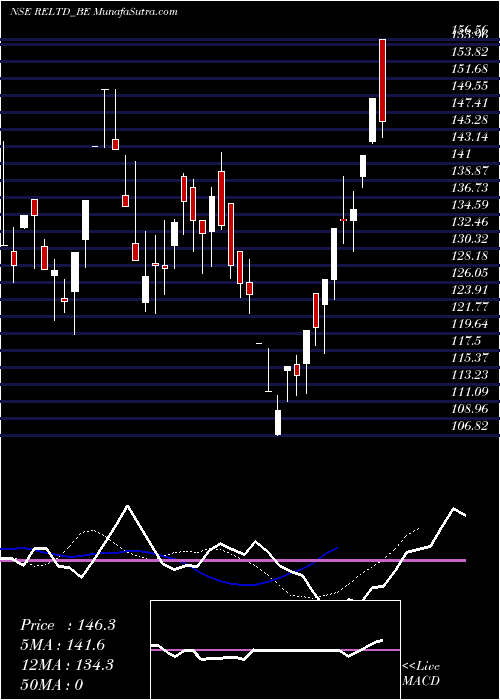Select the 130.32 price axis label
This screenshot has height=700, width=500.
[469, 239]
